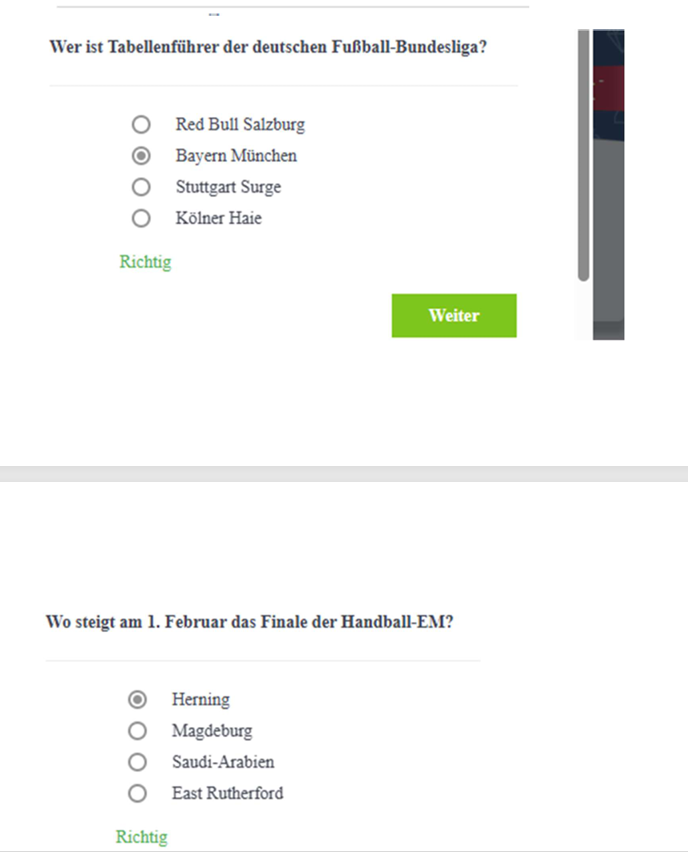
Task: Select the Herning radio button
Action: click(x=138, y=699)
